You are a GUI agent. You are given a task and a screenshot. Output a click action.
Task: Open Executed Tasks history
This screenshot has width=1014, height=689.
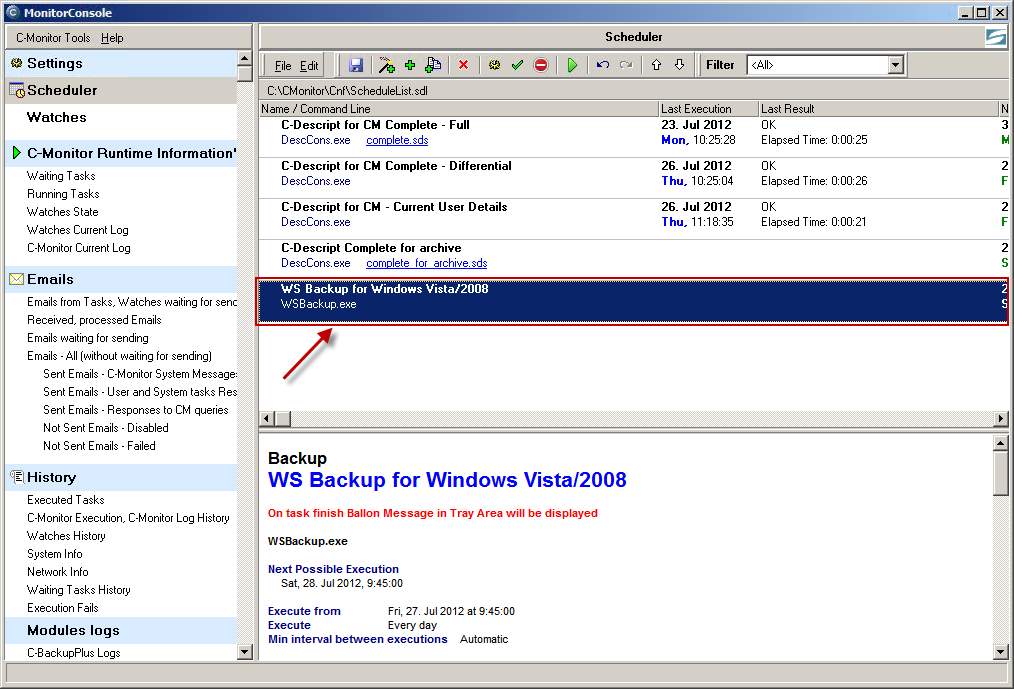(x=65, y=500)
